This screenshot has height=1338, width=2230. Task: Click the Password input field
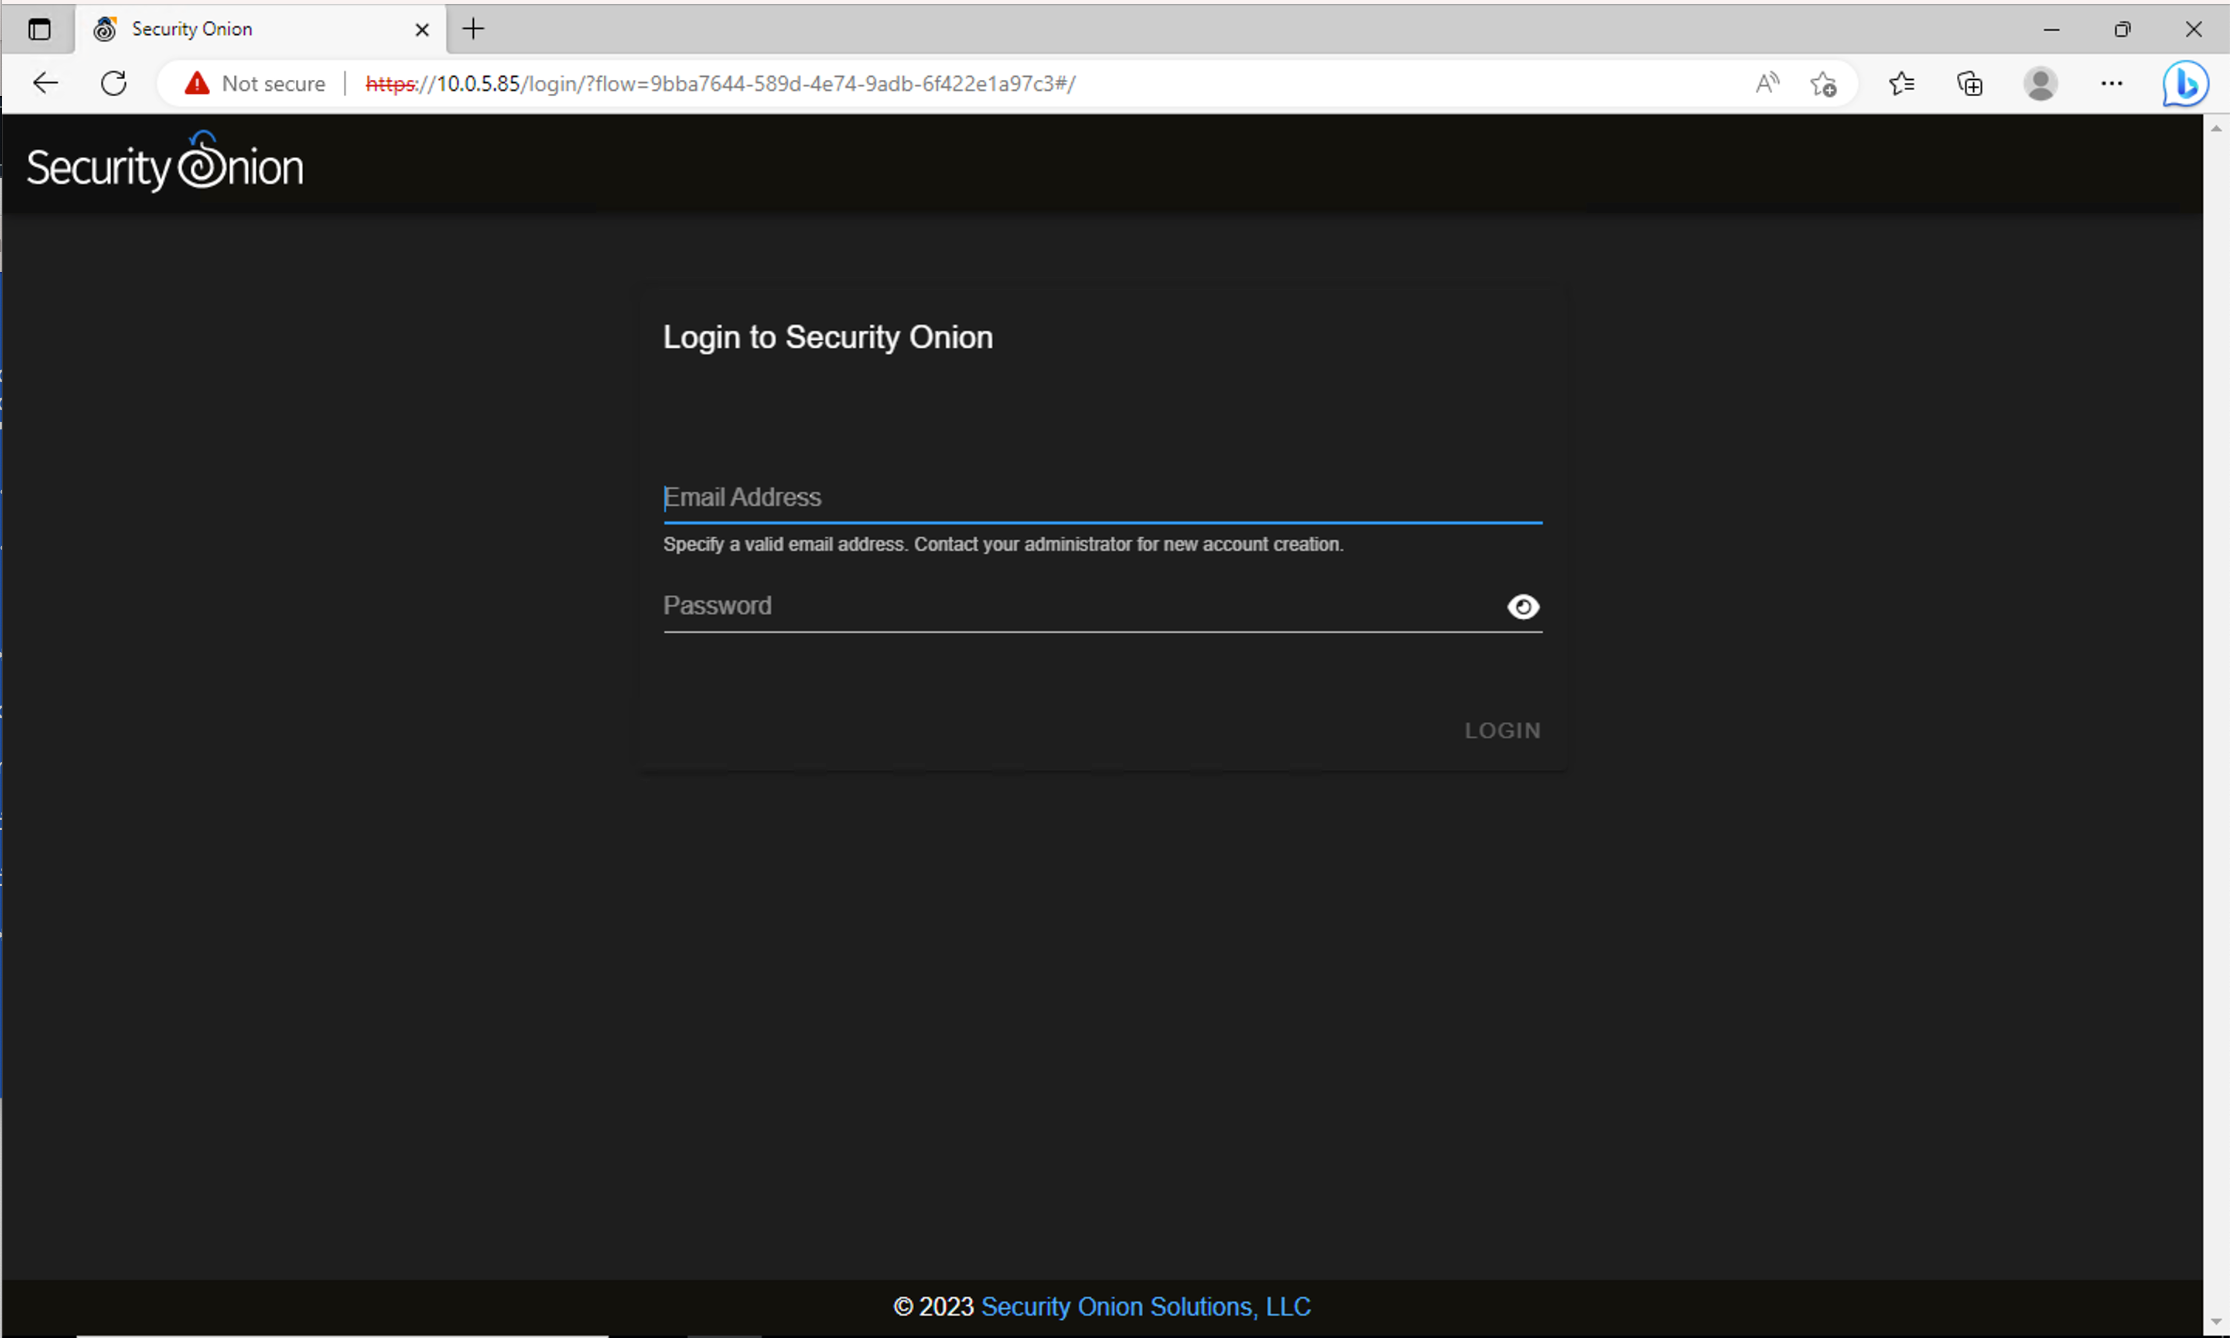point(1080,606)
